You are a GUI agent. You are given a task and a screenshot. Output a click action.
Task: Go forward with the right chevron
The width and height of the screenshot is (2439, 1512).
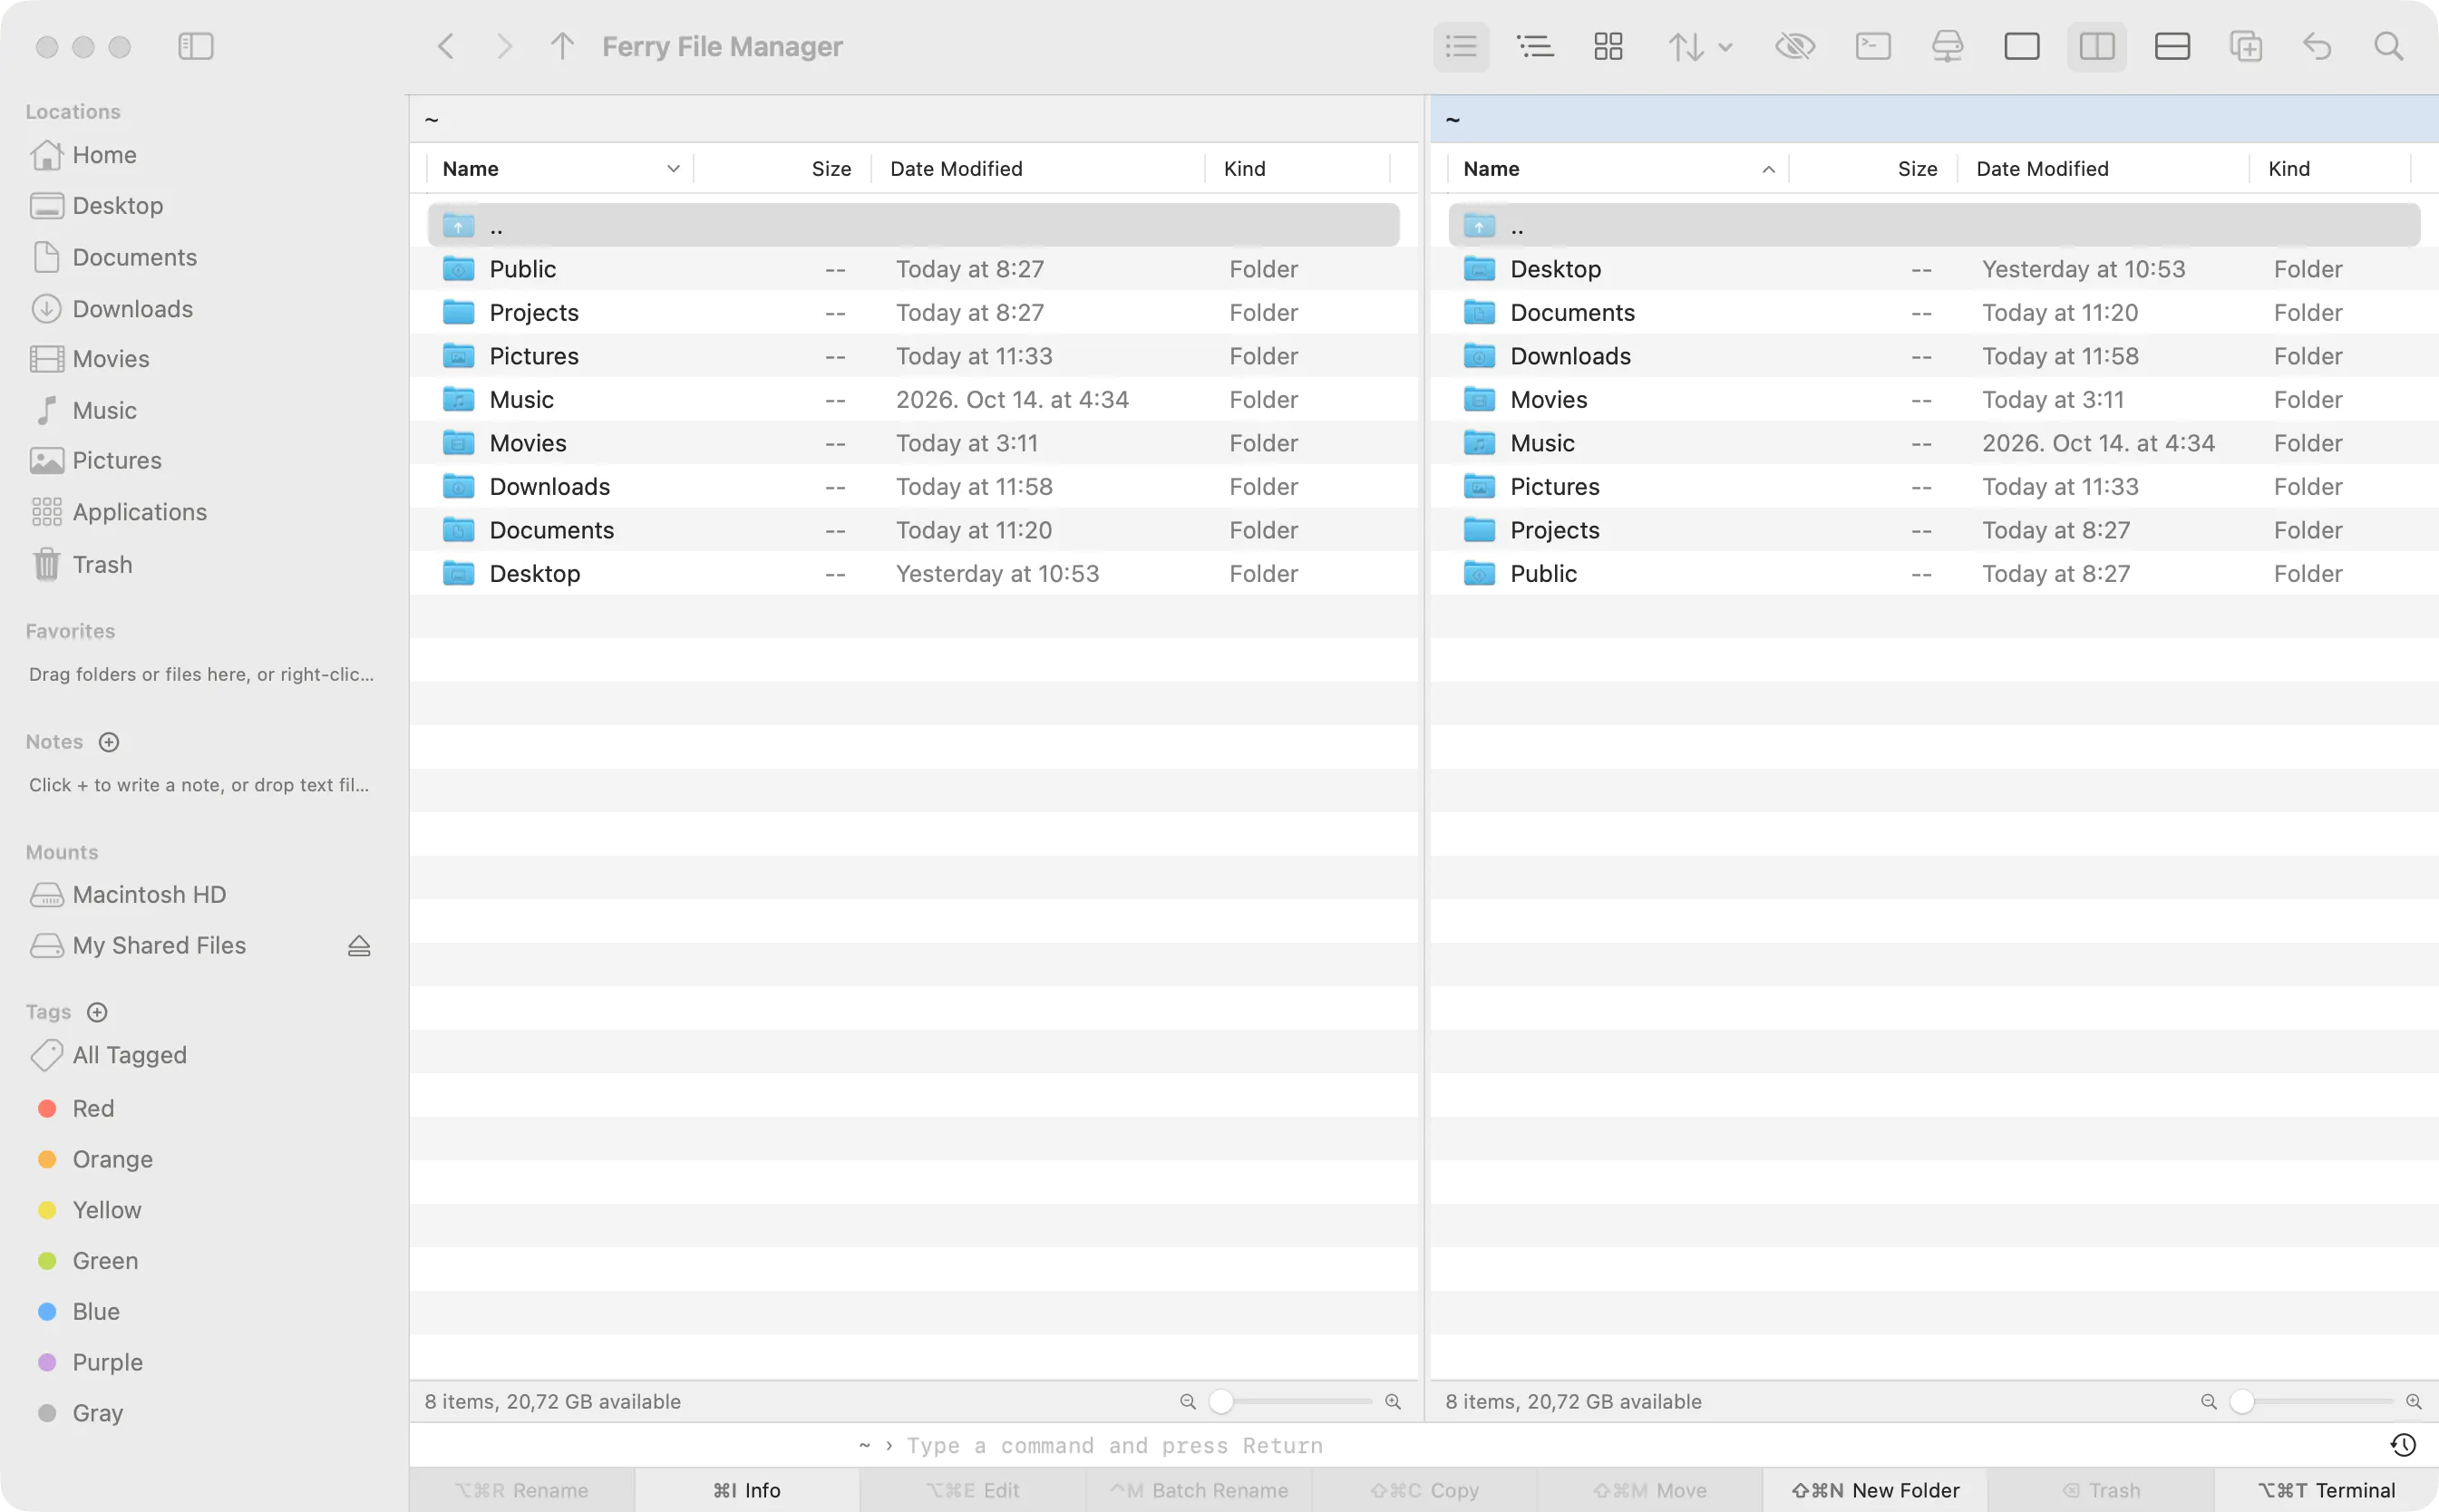click(504, 46)
